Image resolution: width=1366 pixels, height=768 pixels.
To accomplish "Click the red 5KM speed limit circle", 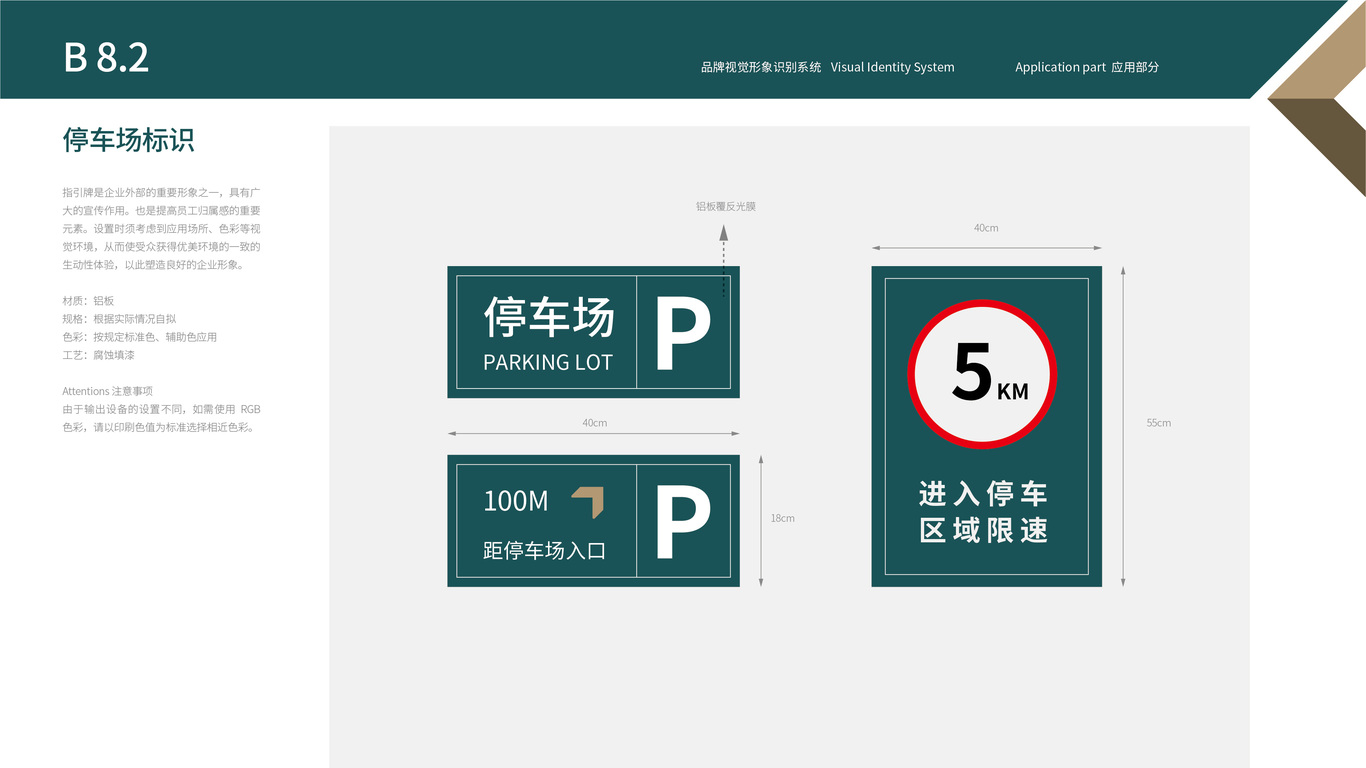I will pos(982,373).
